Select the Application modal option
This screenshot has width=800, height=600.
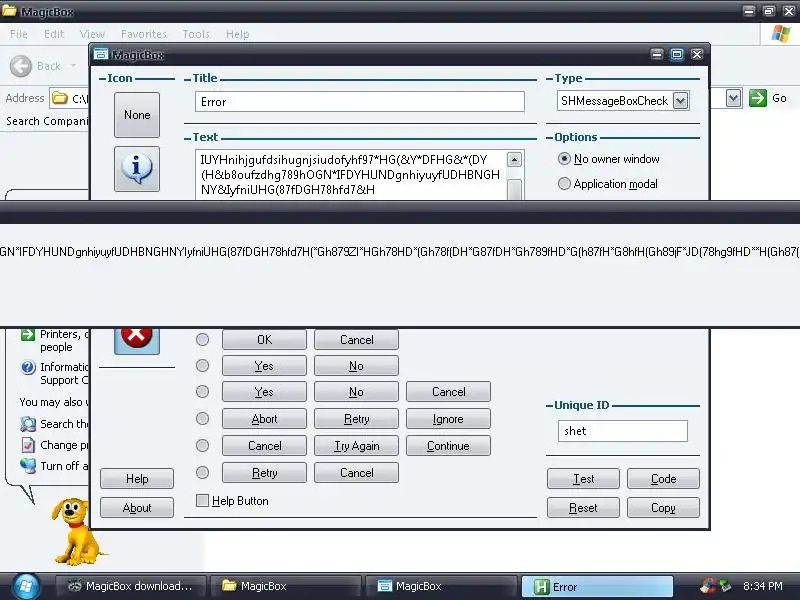pos(564,184)
